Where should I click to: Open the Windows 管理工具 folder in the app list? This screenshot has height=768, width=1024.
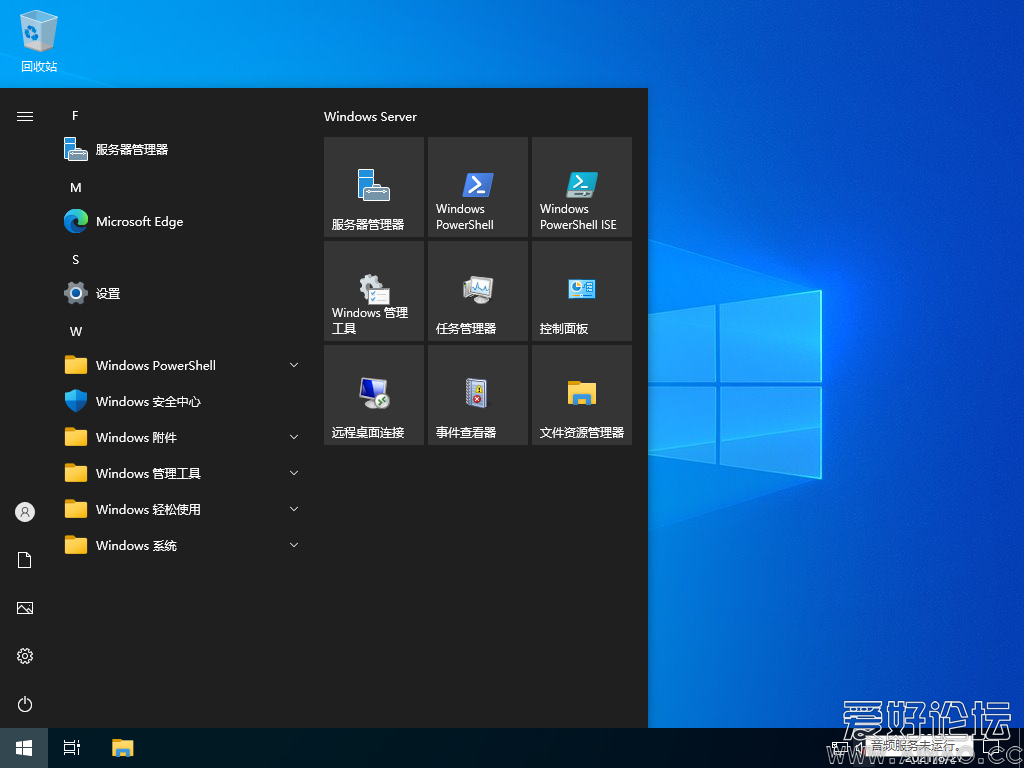[183, 473]
